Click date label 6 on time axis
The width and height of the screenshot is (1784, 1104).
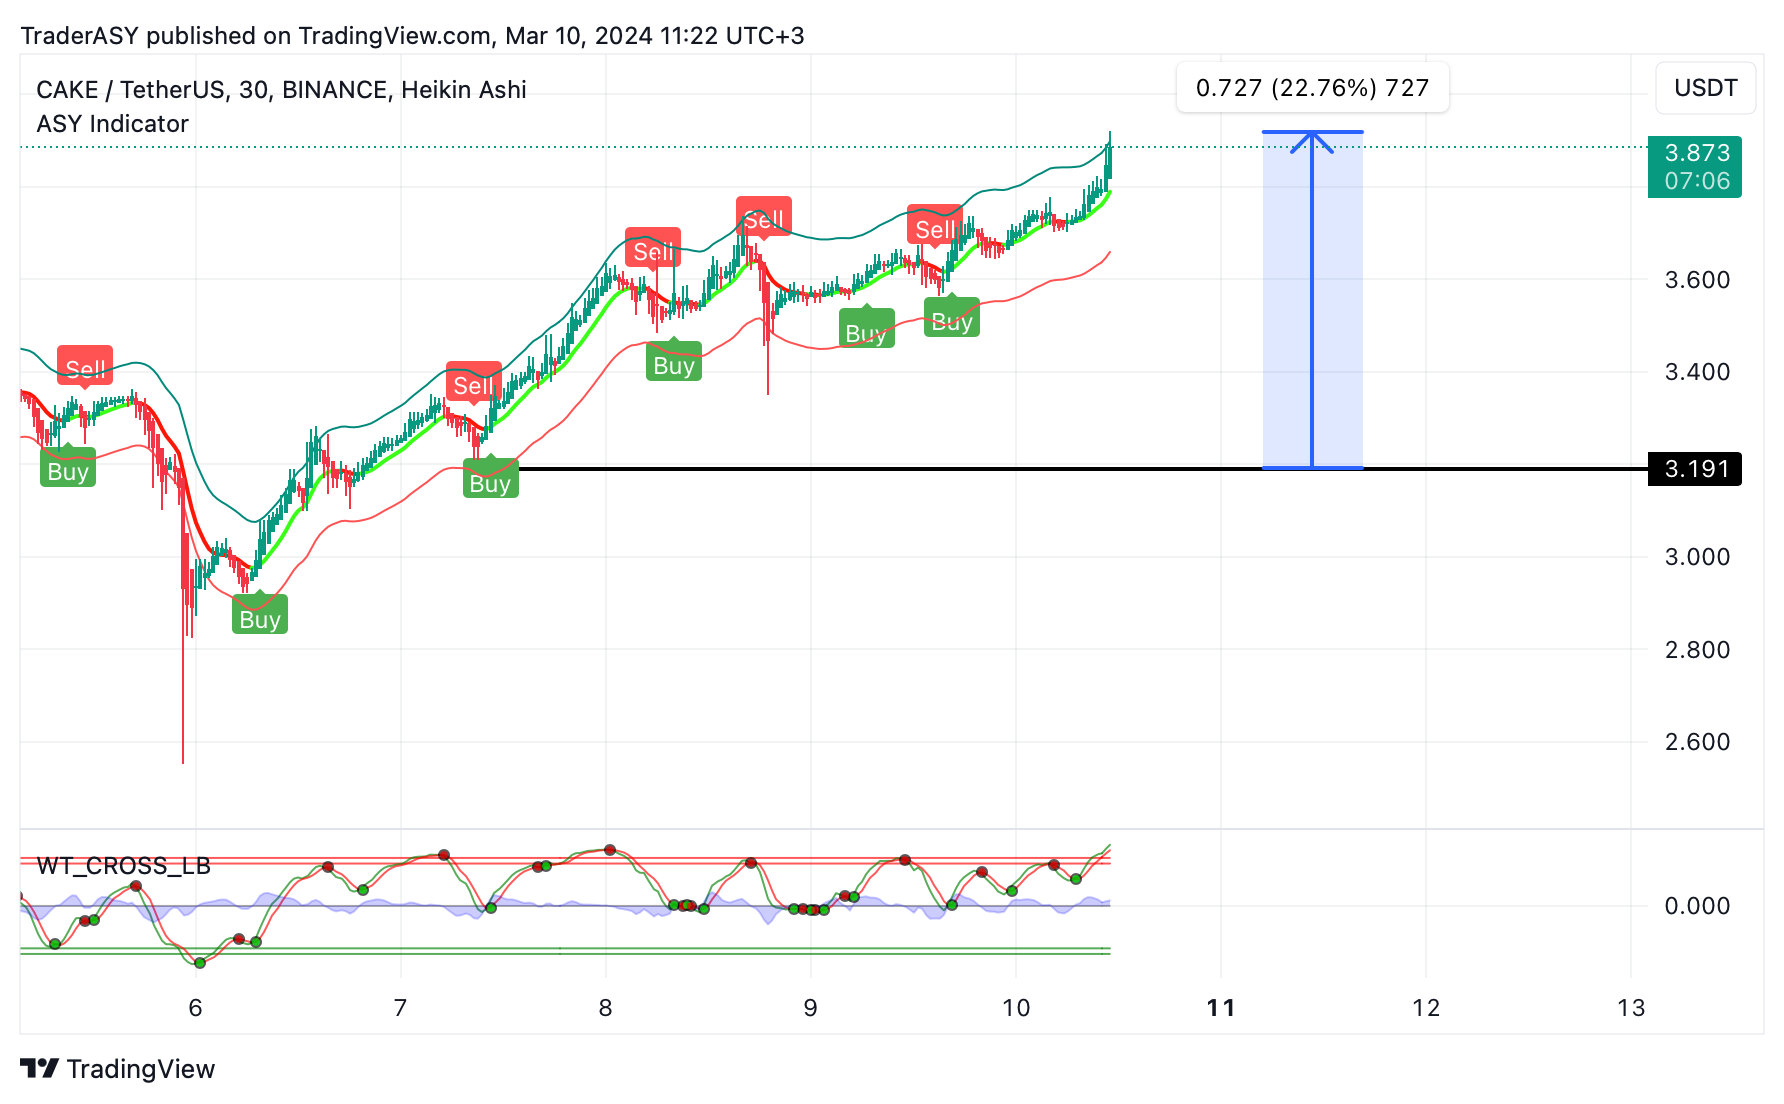196,1008
